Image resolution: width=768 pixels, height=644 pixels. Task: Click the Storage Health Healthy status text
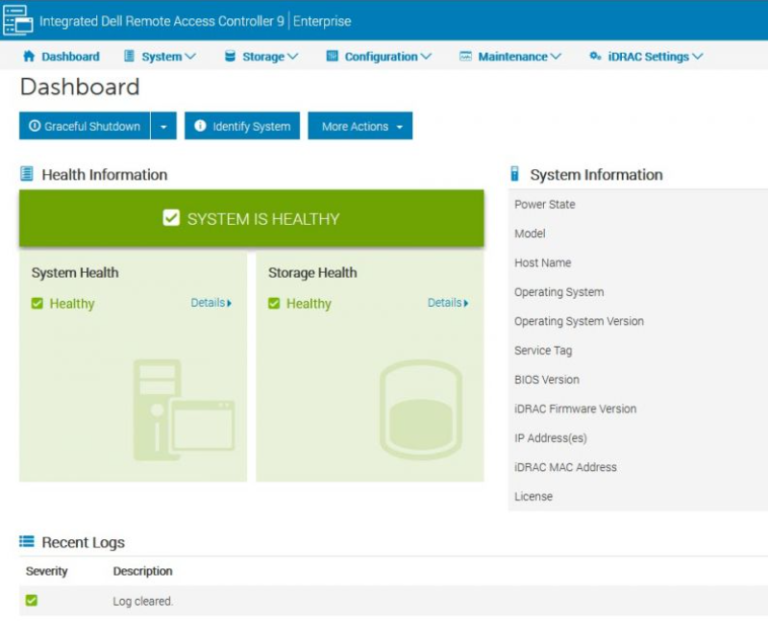click(309, 304)
